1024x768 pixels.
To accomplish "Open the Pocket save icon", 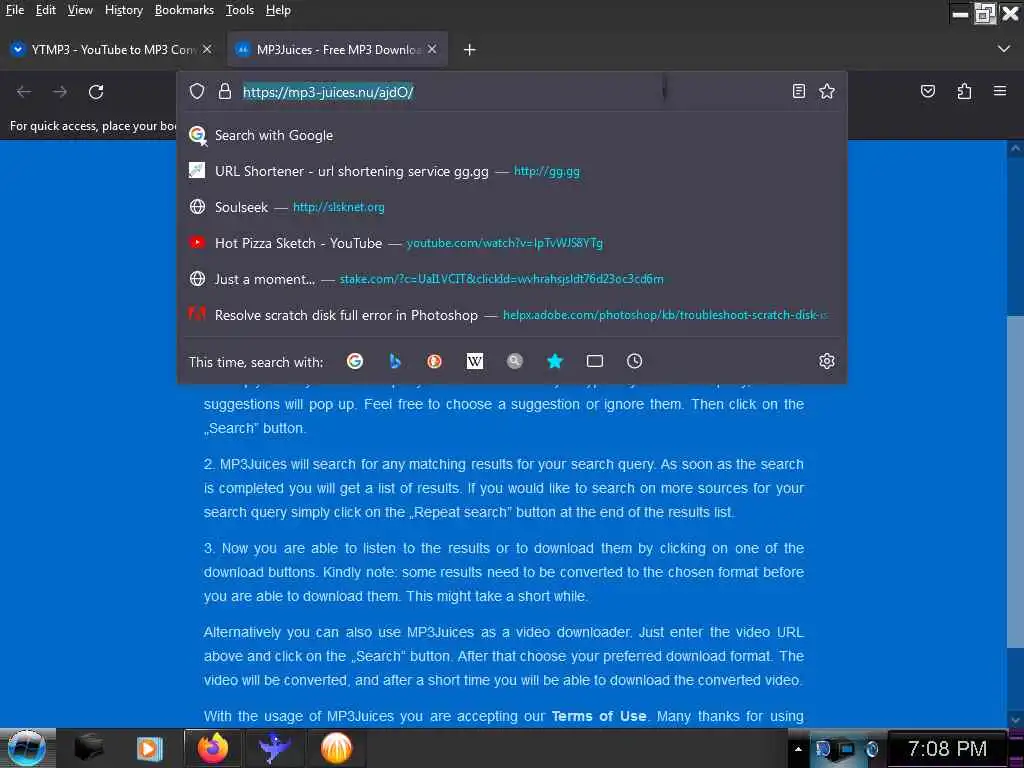I will pos(927,91).
